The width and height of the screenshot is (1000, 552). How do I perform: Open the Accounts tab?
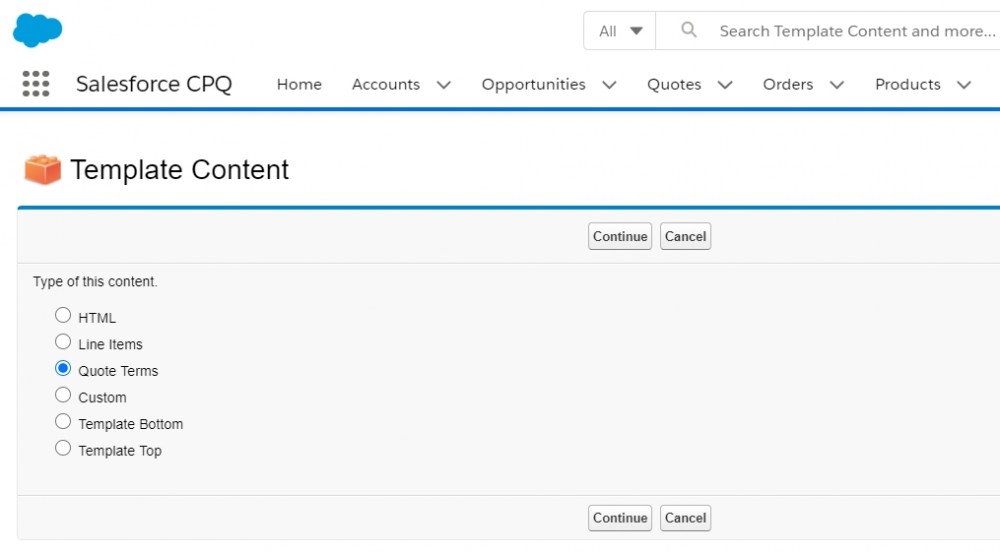(x=386, y=84)
